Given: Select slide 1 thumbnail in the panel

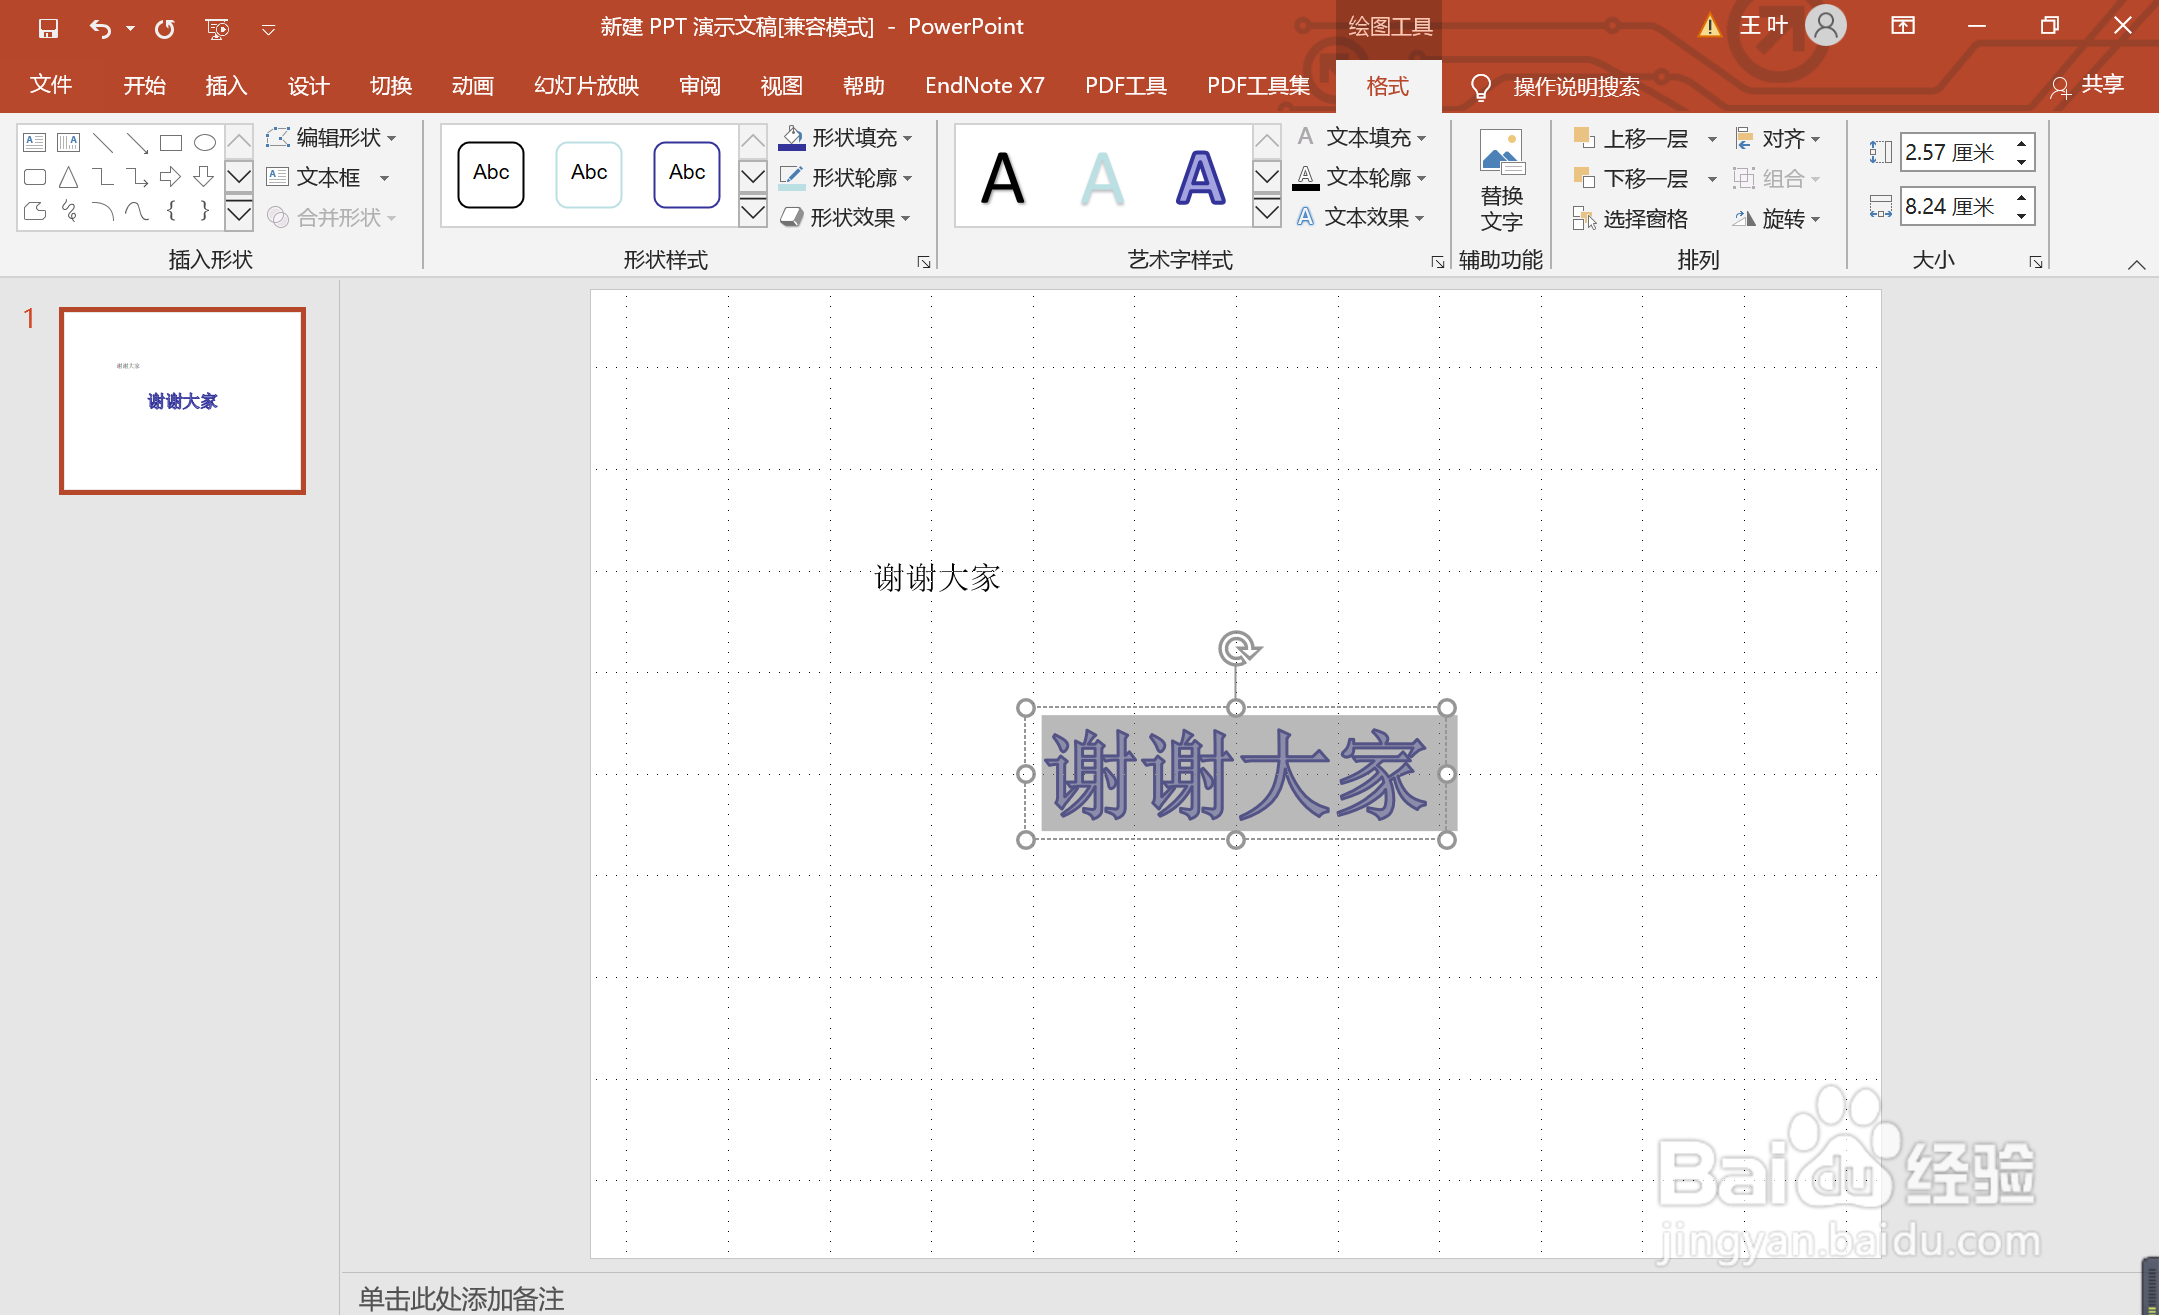Looking at the screenshot, I should coord(181,400).
